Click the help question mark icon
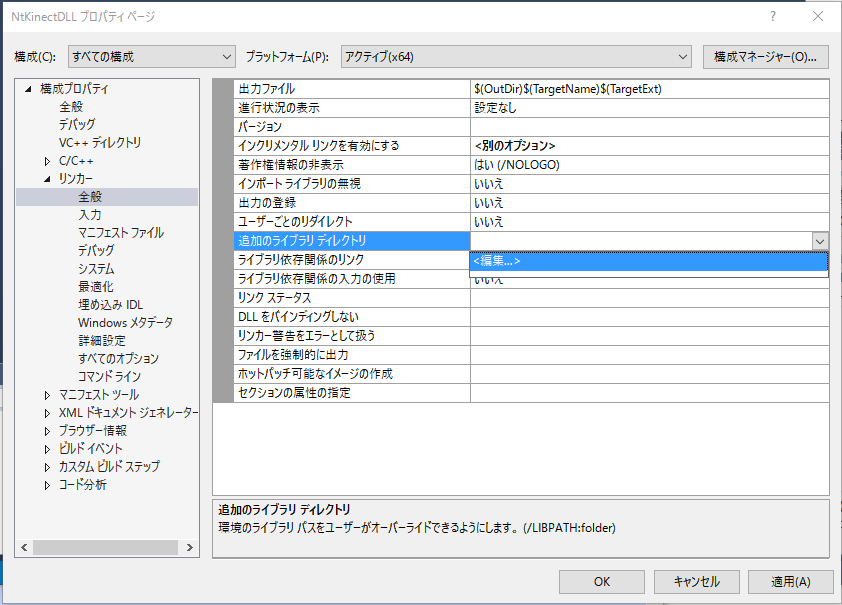 (x=772, y=17)
